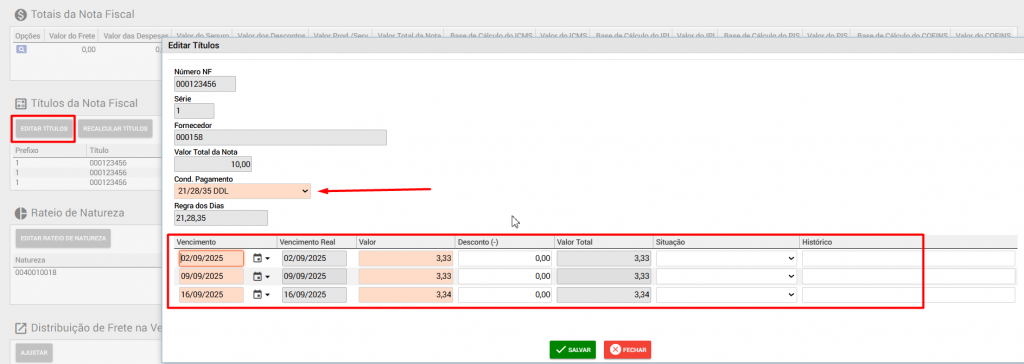Click the Vencimento field showing 09/09/2025
Screen dimensions: 1024x364
click(212, 276)
